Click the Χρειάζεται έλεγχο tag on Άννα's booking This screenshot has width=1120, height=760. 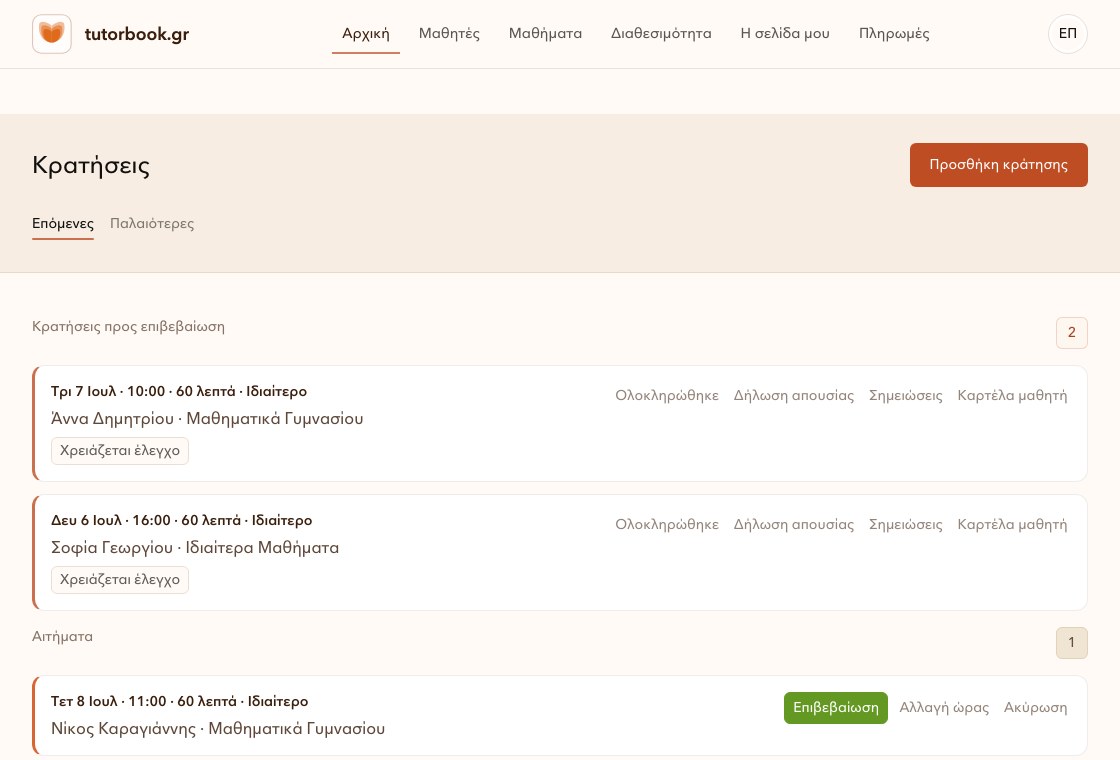pos(120,451)
